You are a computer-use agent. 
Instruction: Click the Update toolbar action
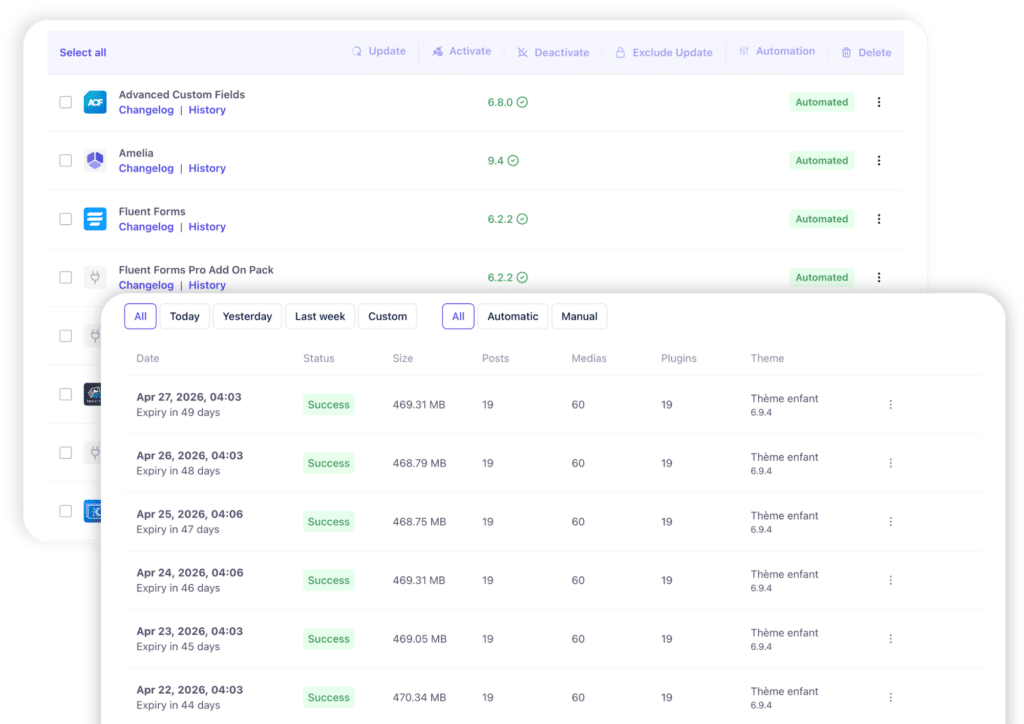379,52
